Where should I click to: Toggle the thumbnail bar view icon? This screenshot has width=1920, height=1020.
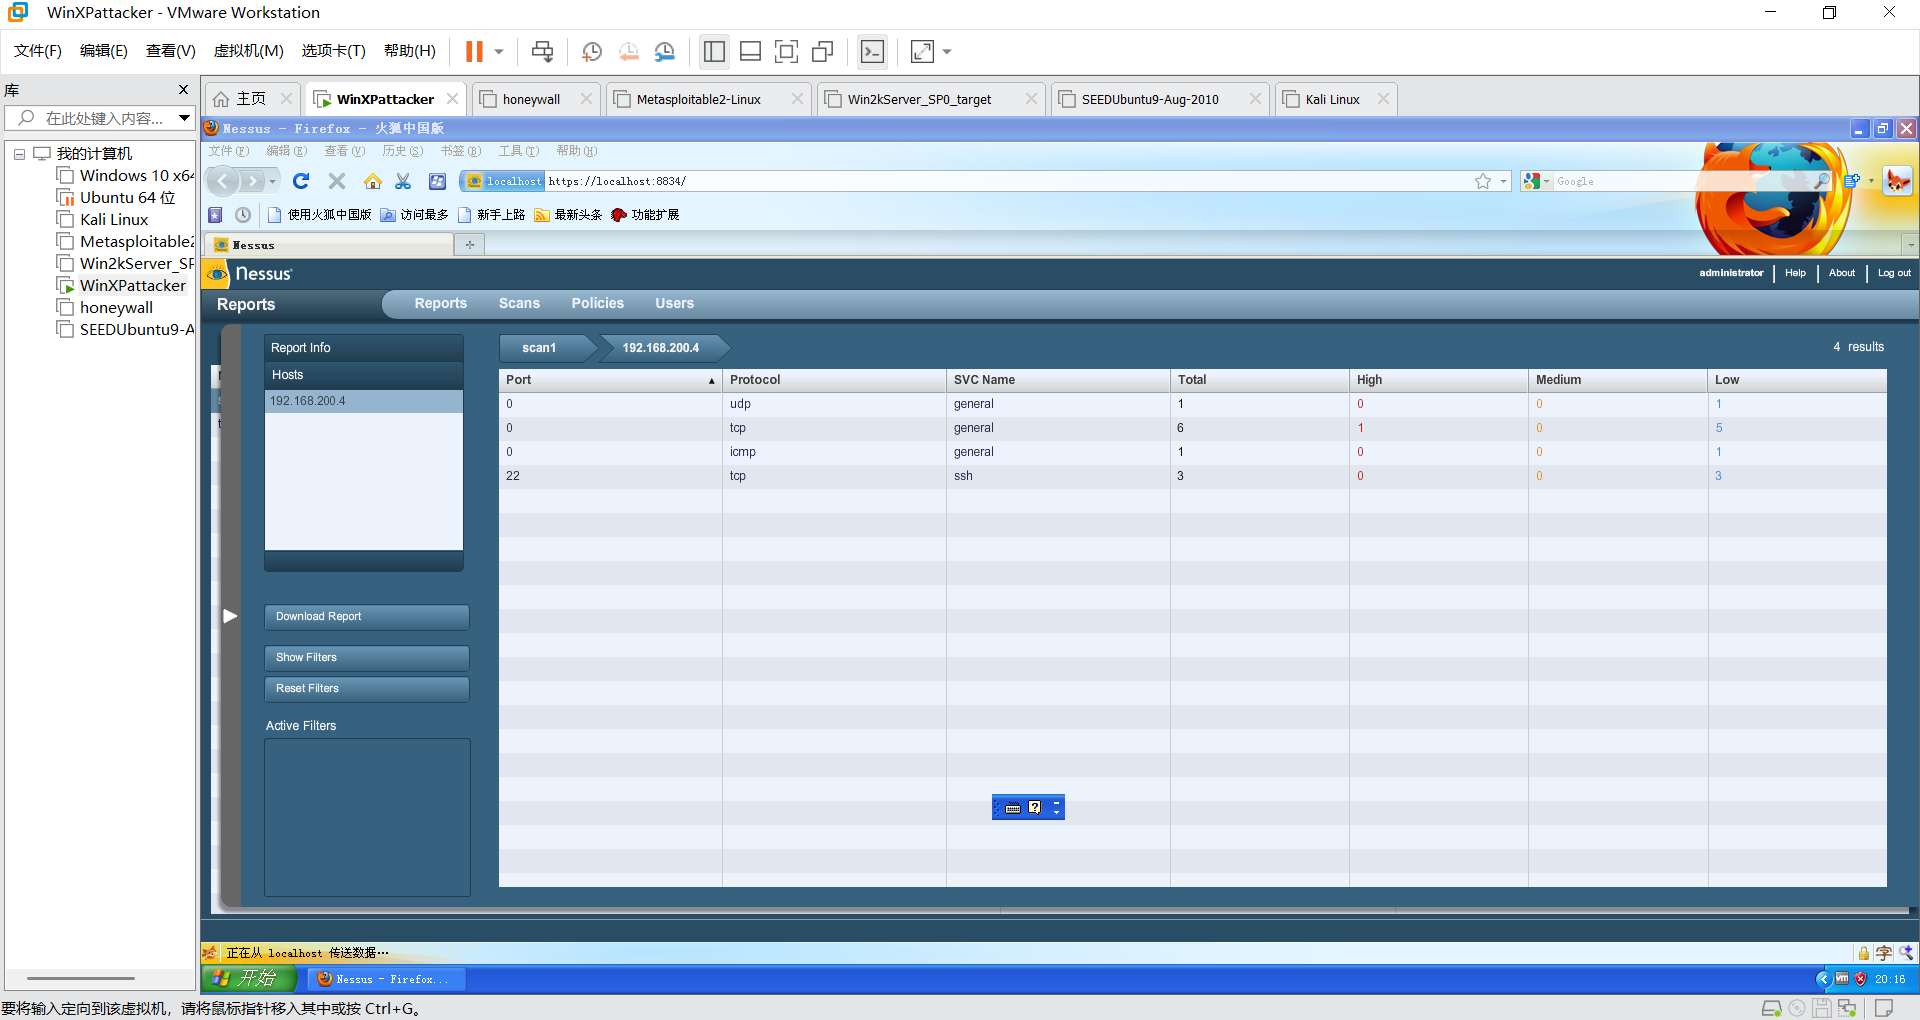(750, 51)
